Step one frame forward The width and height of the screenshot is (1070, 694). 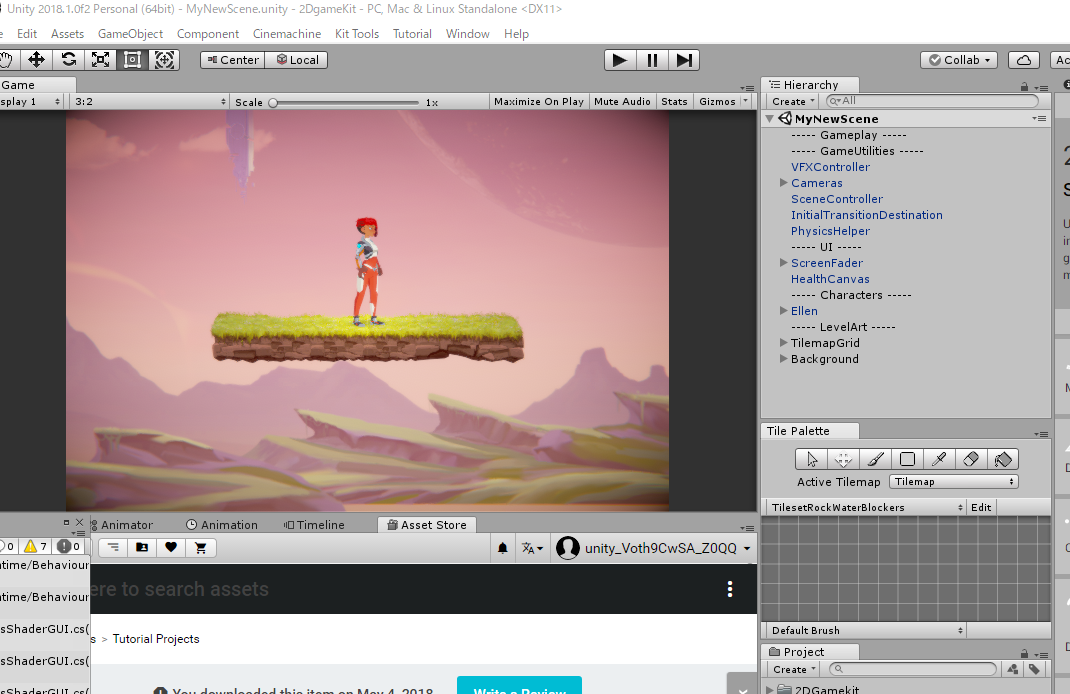pos(683,60)
